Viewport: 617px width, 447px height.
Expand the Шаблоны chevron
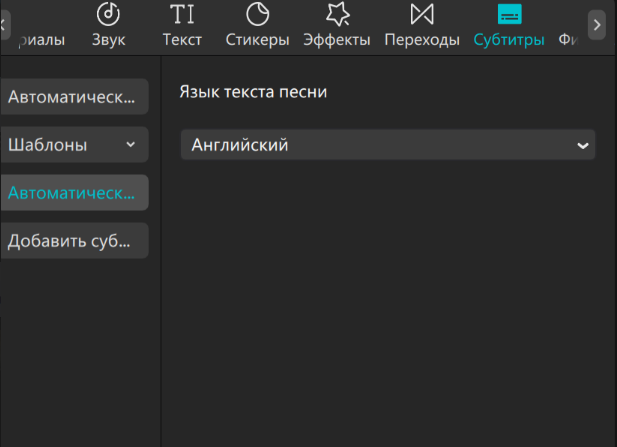[131, 144]
